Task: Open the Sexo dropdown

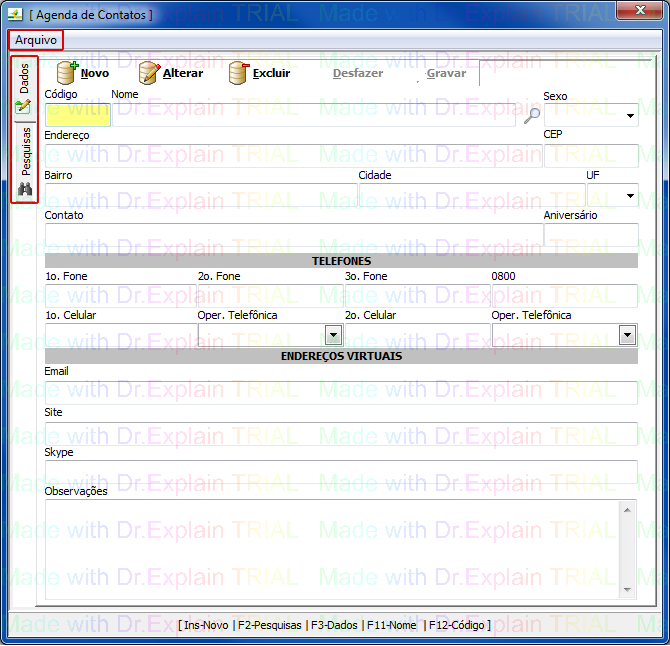Action: [630, 116]
